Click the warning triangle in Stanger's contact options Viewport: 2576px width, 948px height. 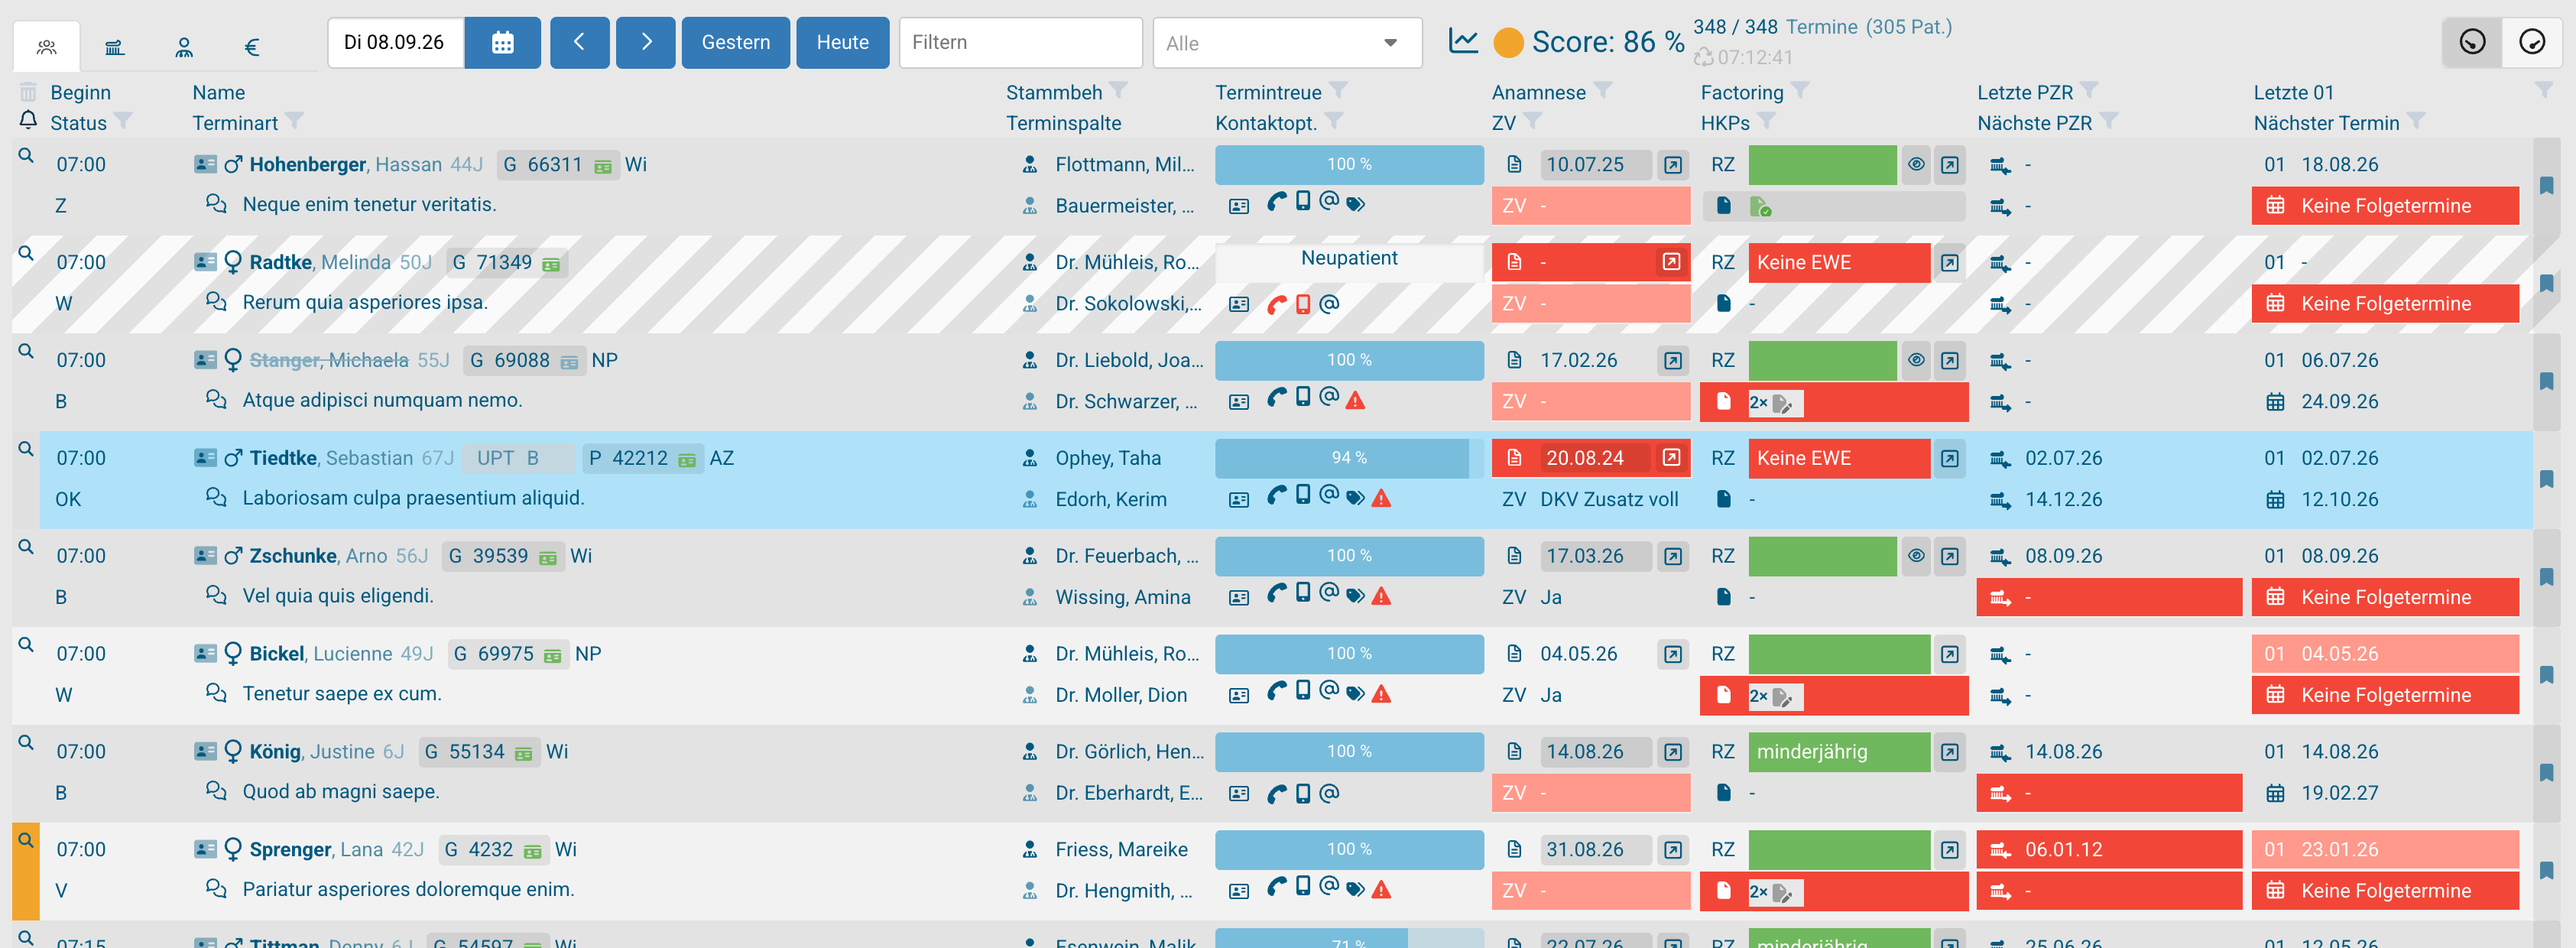coord(1355,401)
